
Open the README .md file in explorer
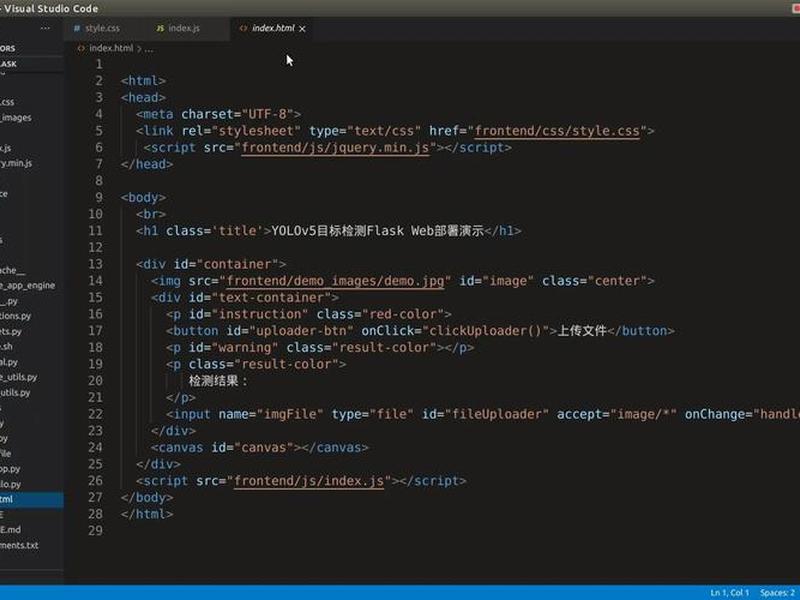tap(10, 530)
